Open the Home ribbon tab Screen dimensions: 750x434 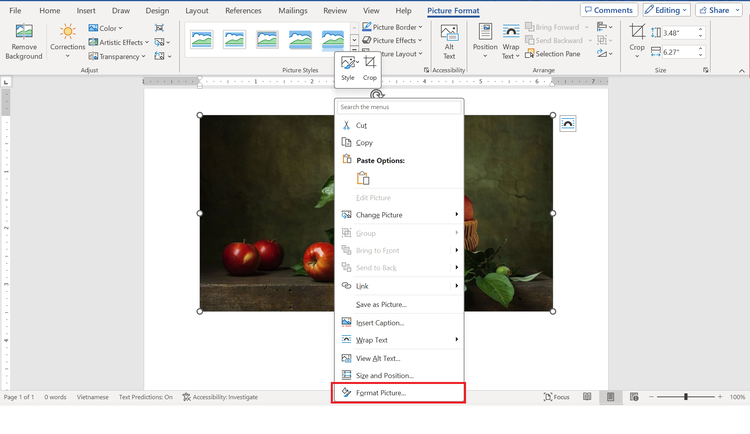click(x=50, y=11)
